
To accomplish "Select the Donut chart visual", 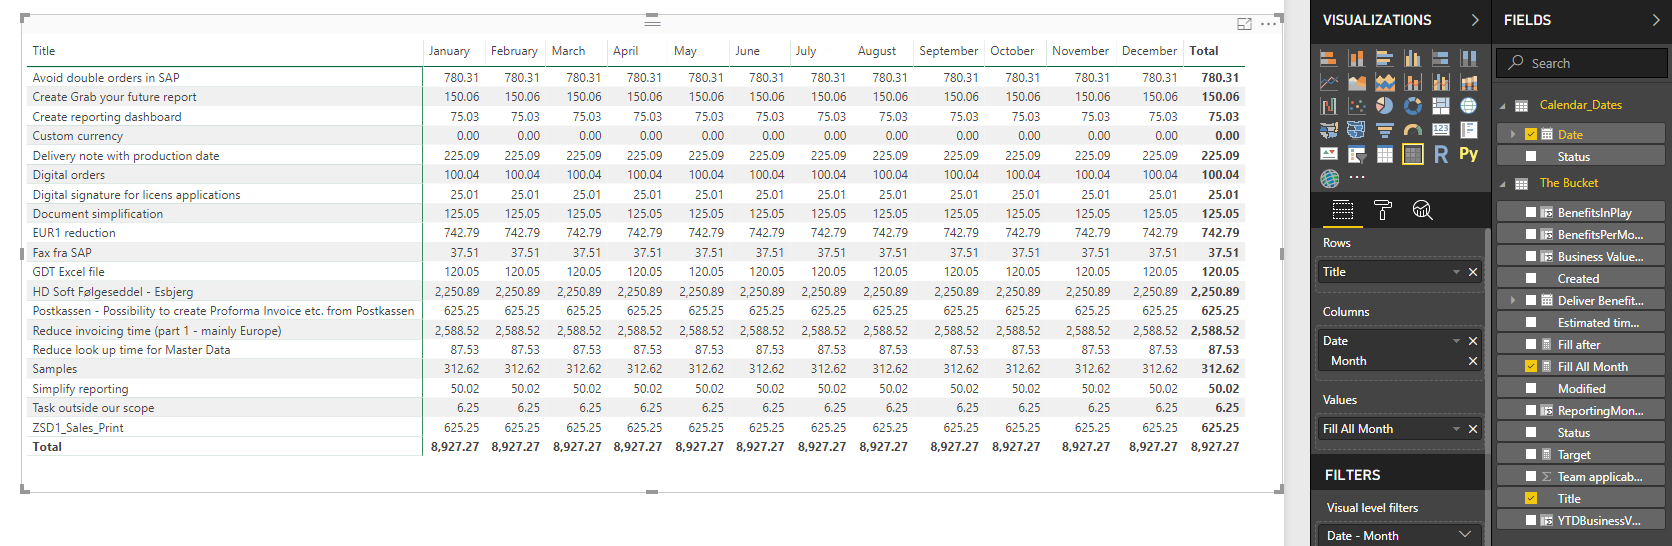I will pos(1413,106).
